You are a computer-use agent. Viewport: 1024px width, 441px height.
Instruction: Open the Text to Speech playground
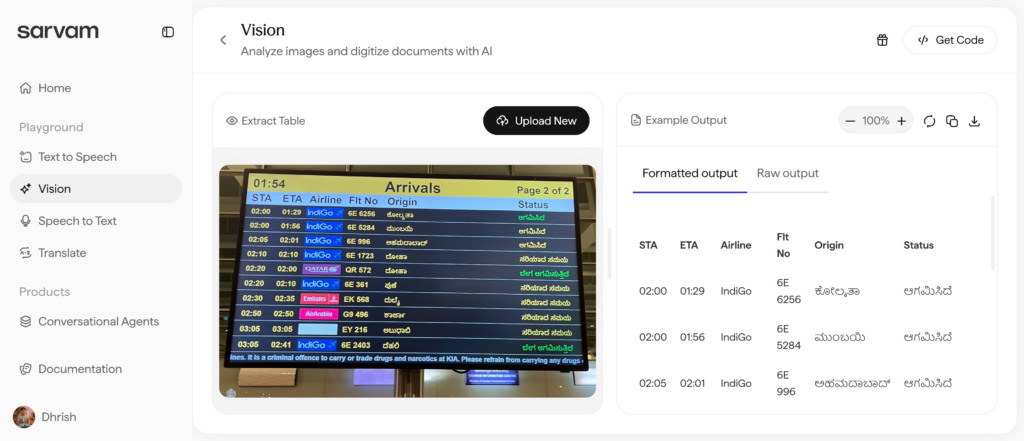(77, 157)
